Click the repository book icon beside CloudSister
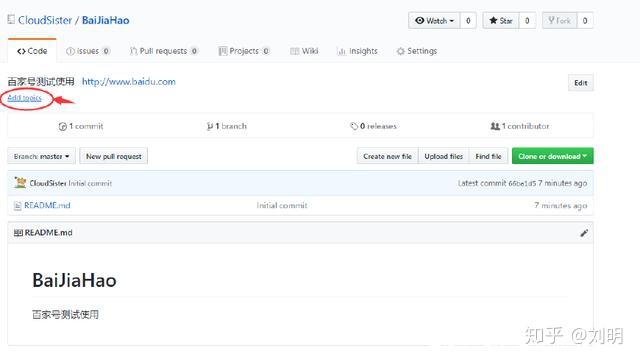The height and width of the screenshot is (362, 640). click(11, 20)
